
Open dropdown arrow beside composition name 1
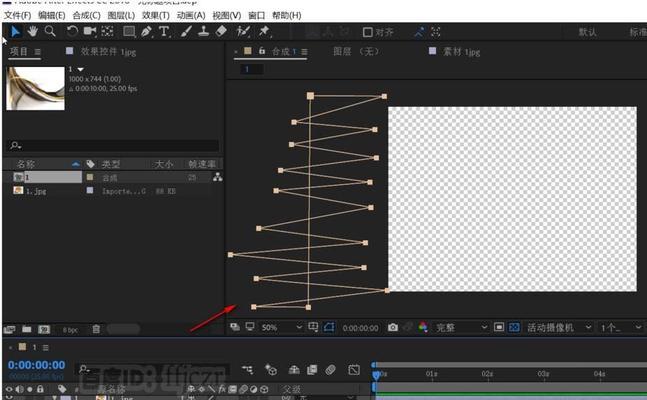point(81,69)
